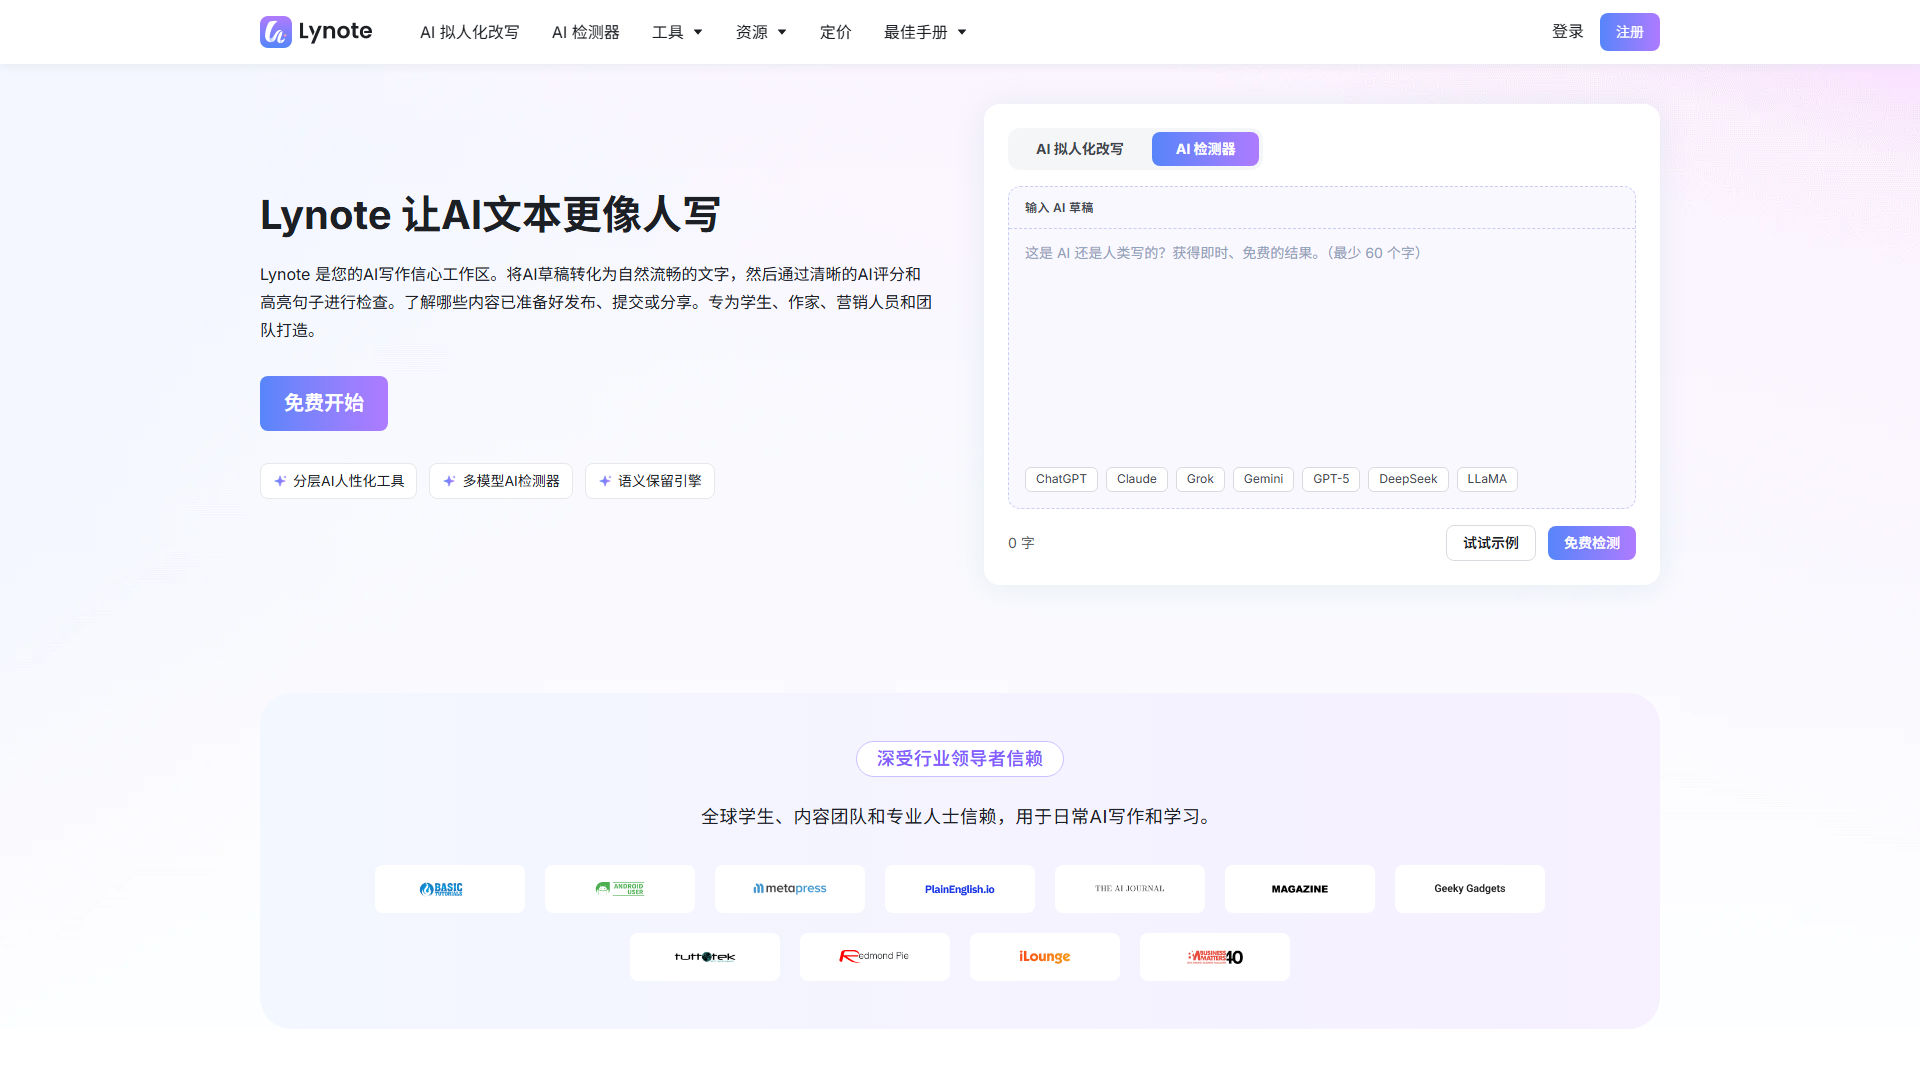The width and height of the screenshot is (1920, 1080).
Task: Expand the 资源 dropdown menu
Action: click(761, 32)
